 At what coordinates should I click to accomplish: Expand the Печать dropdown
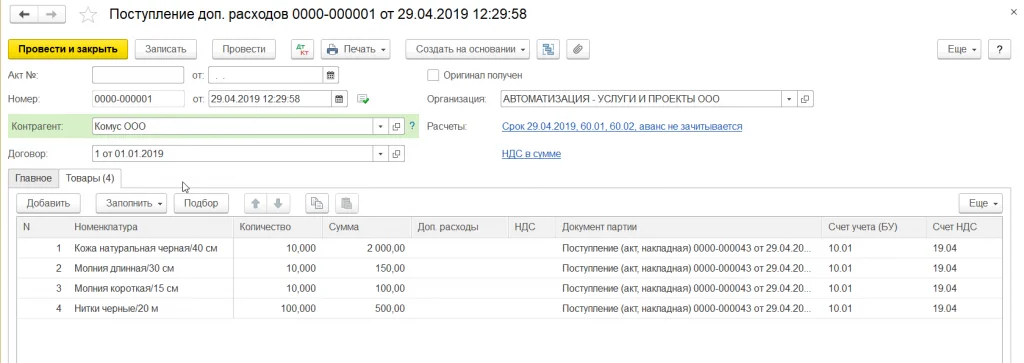(x=355, y=49)
